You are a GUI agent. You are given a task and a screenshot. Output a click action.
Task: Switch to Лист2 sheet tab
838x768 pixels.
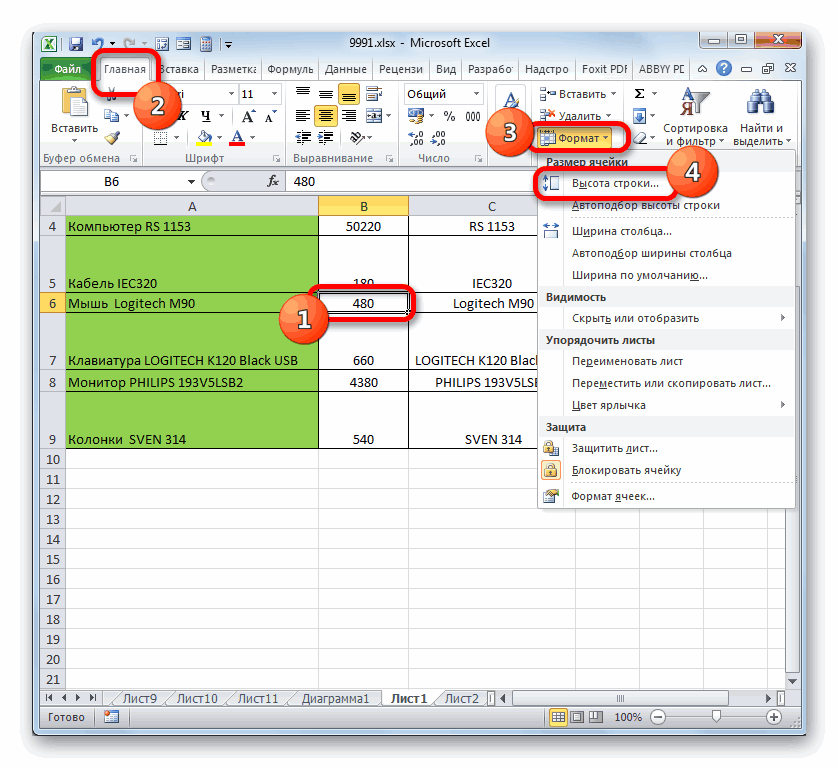(x=462, y=699)
